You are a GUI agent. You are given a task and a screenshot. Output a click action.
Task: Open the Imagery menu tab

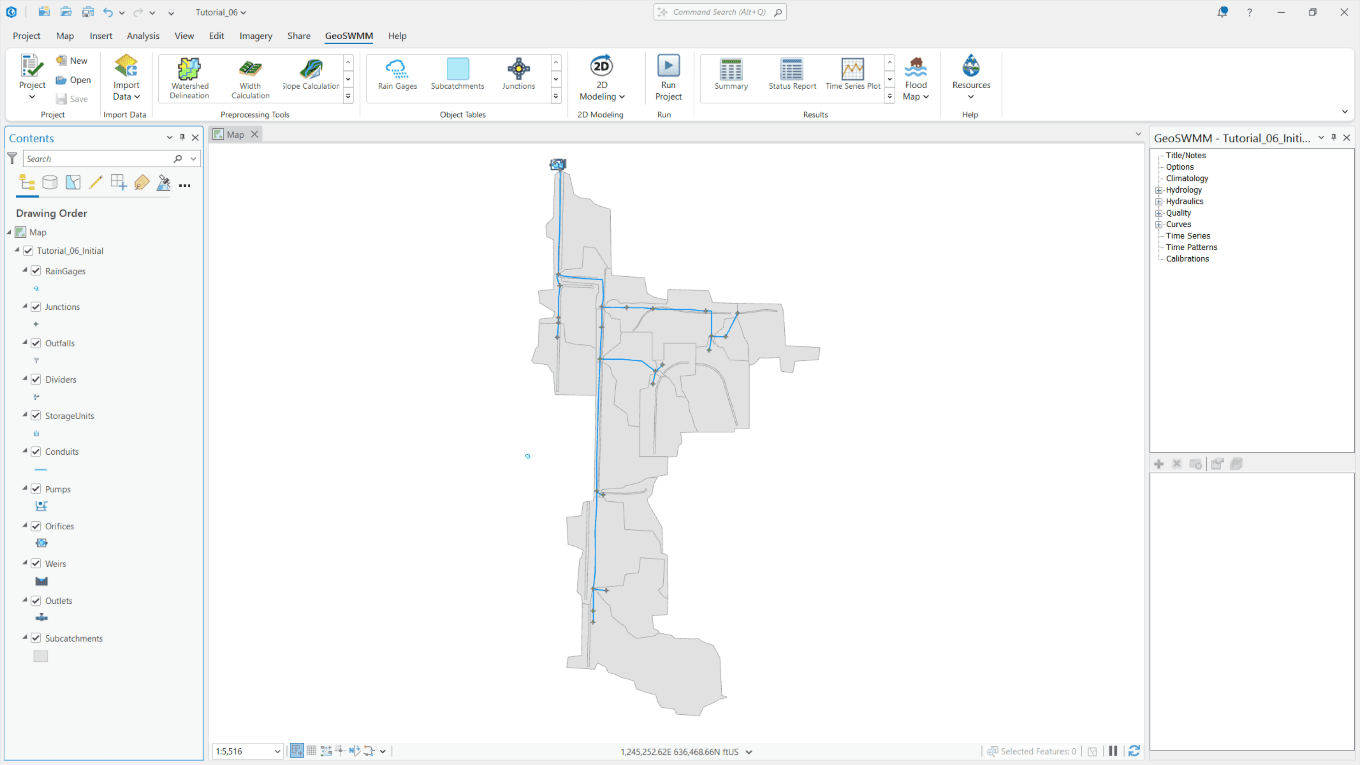click(x=255, y=36)
